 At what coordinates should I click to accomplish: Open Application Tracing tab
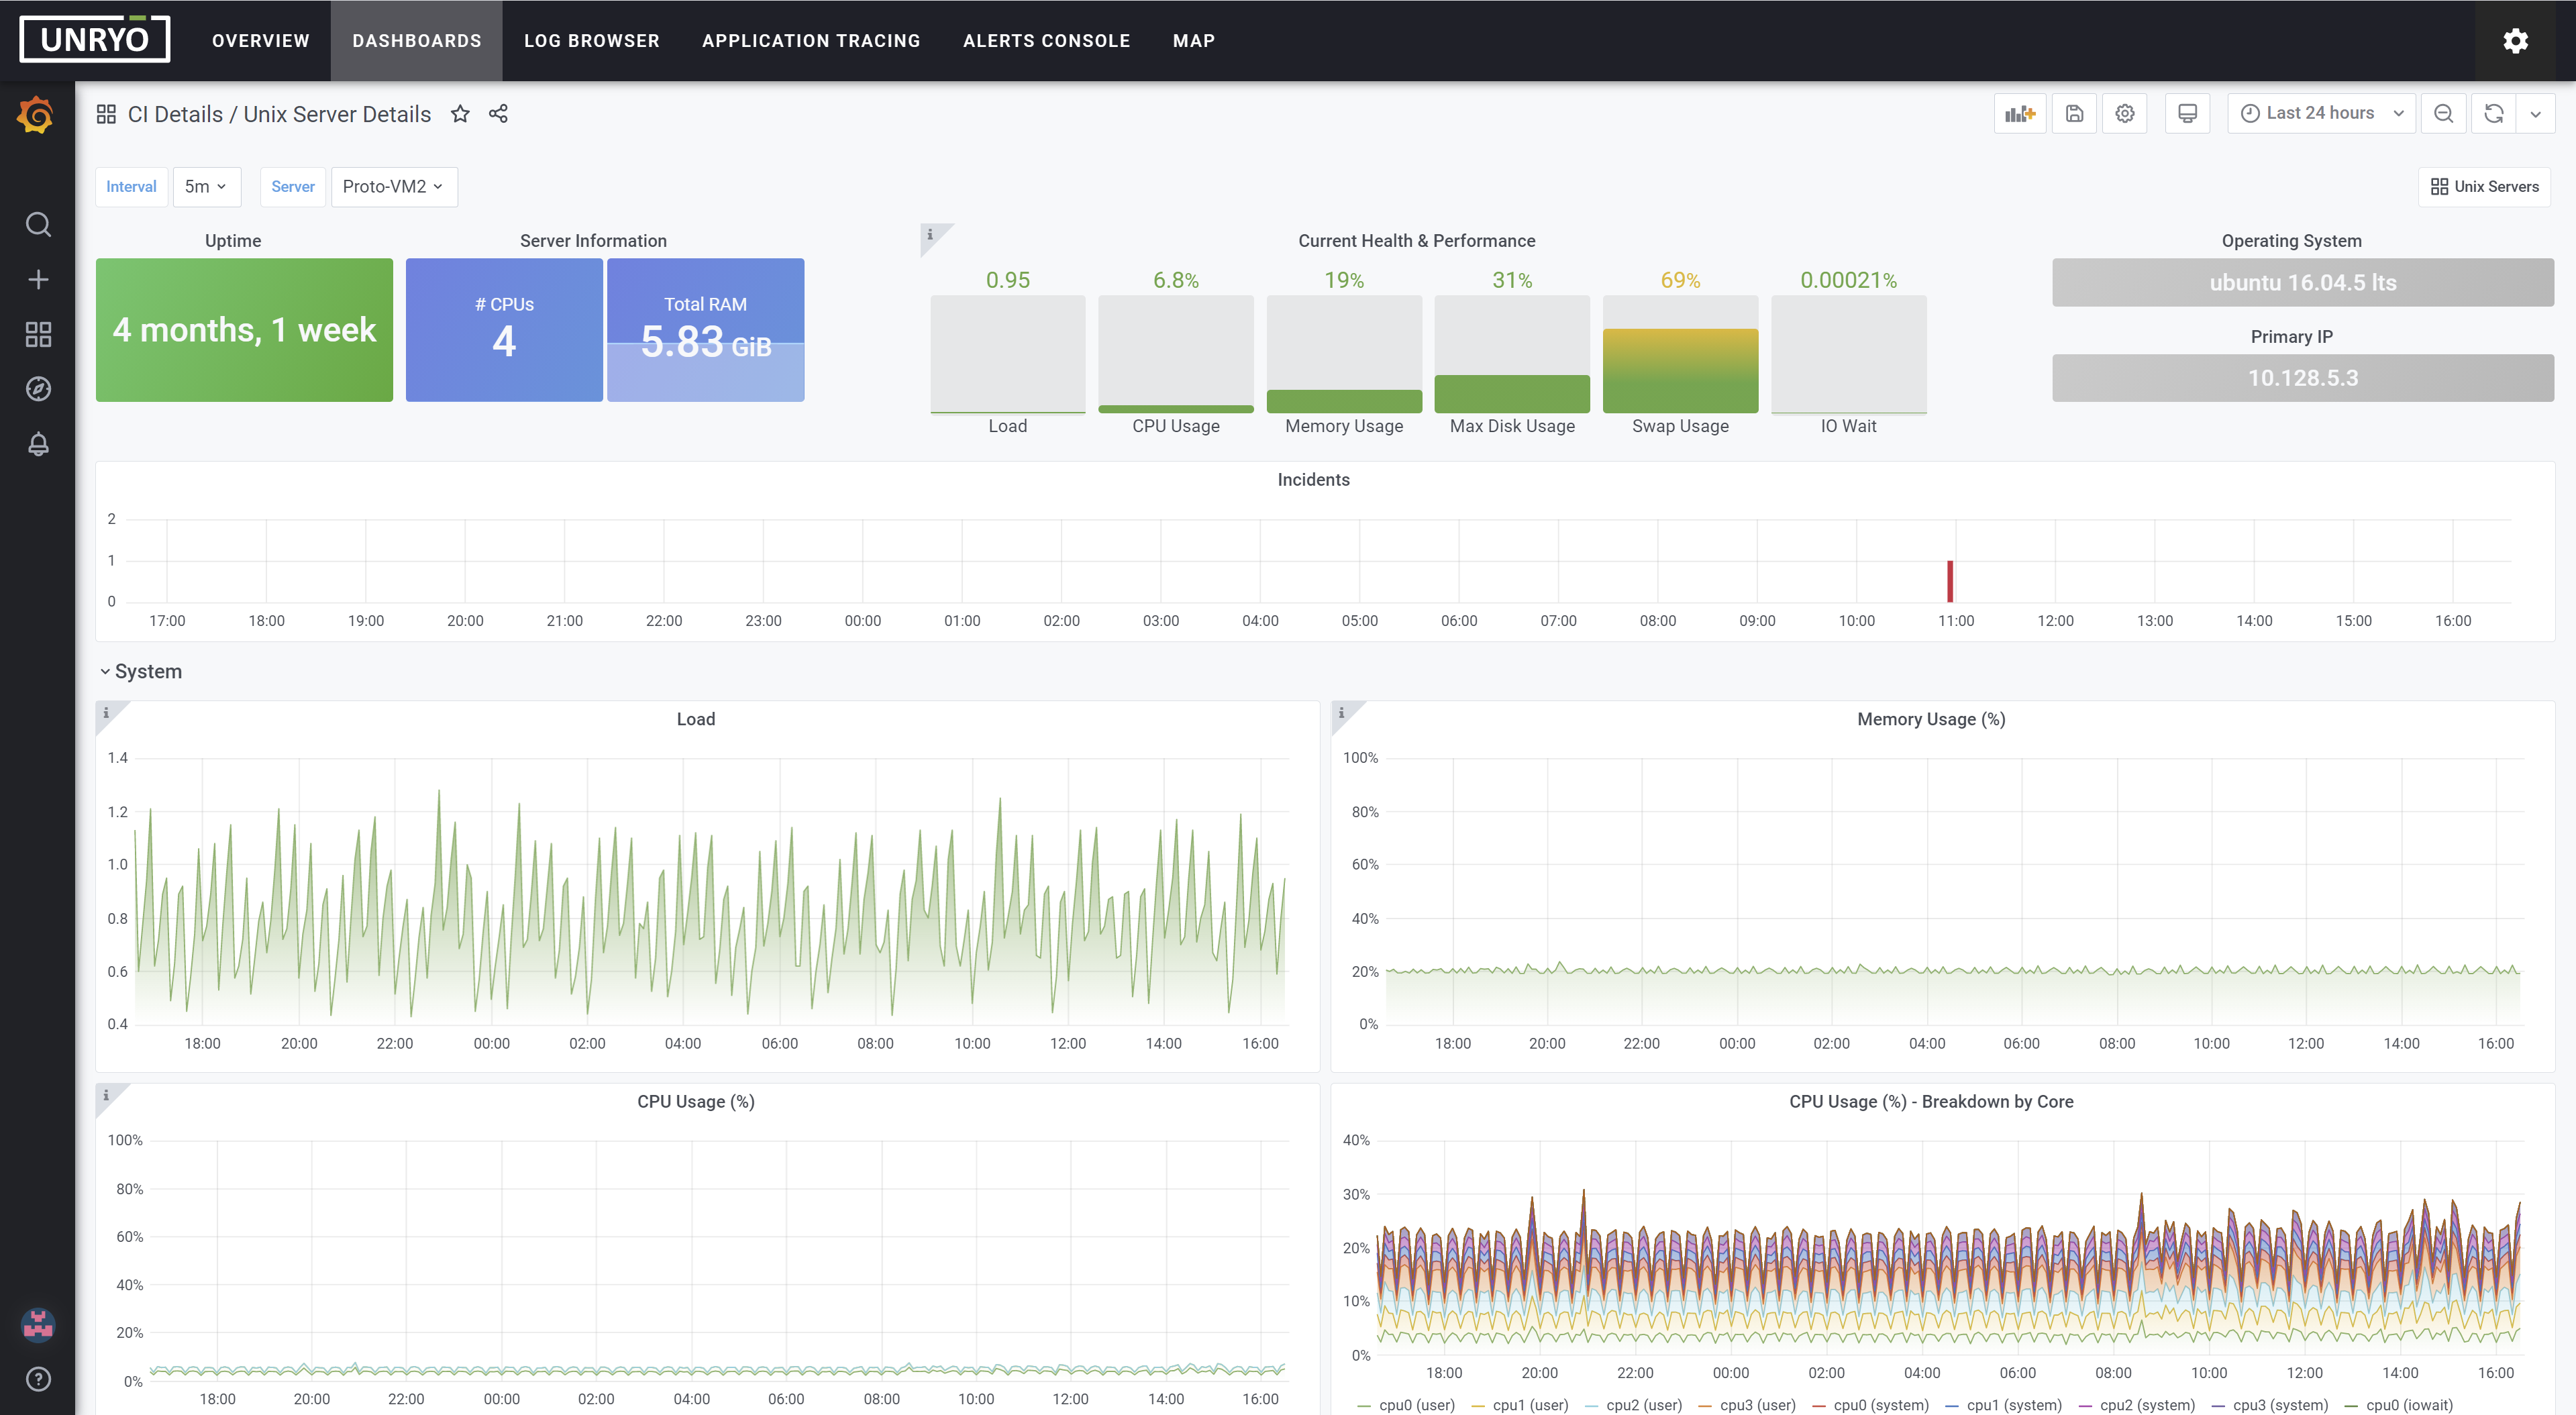(811, 41)
